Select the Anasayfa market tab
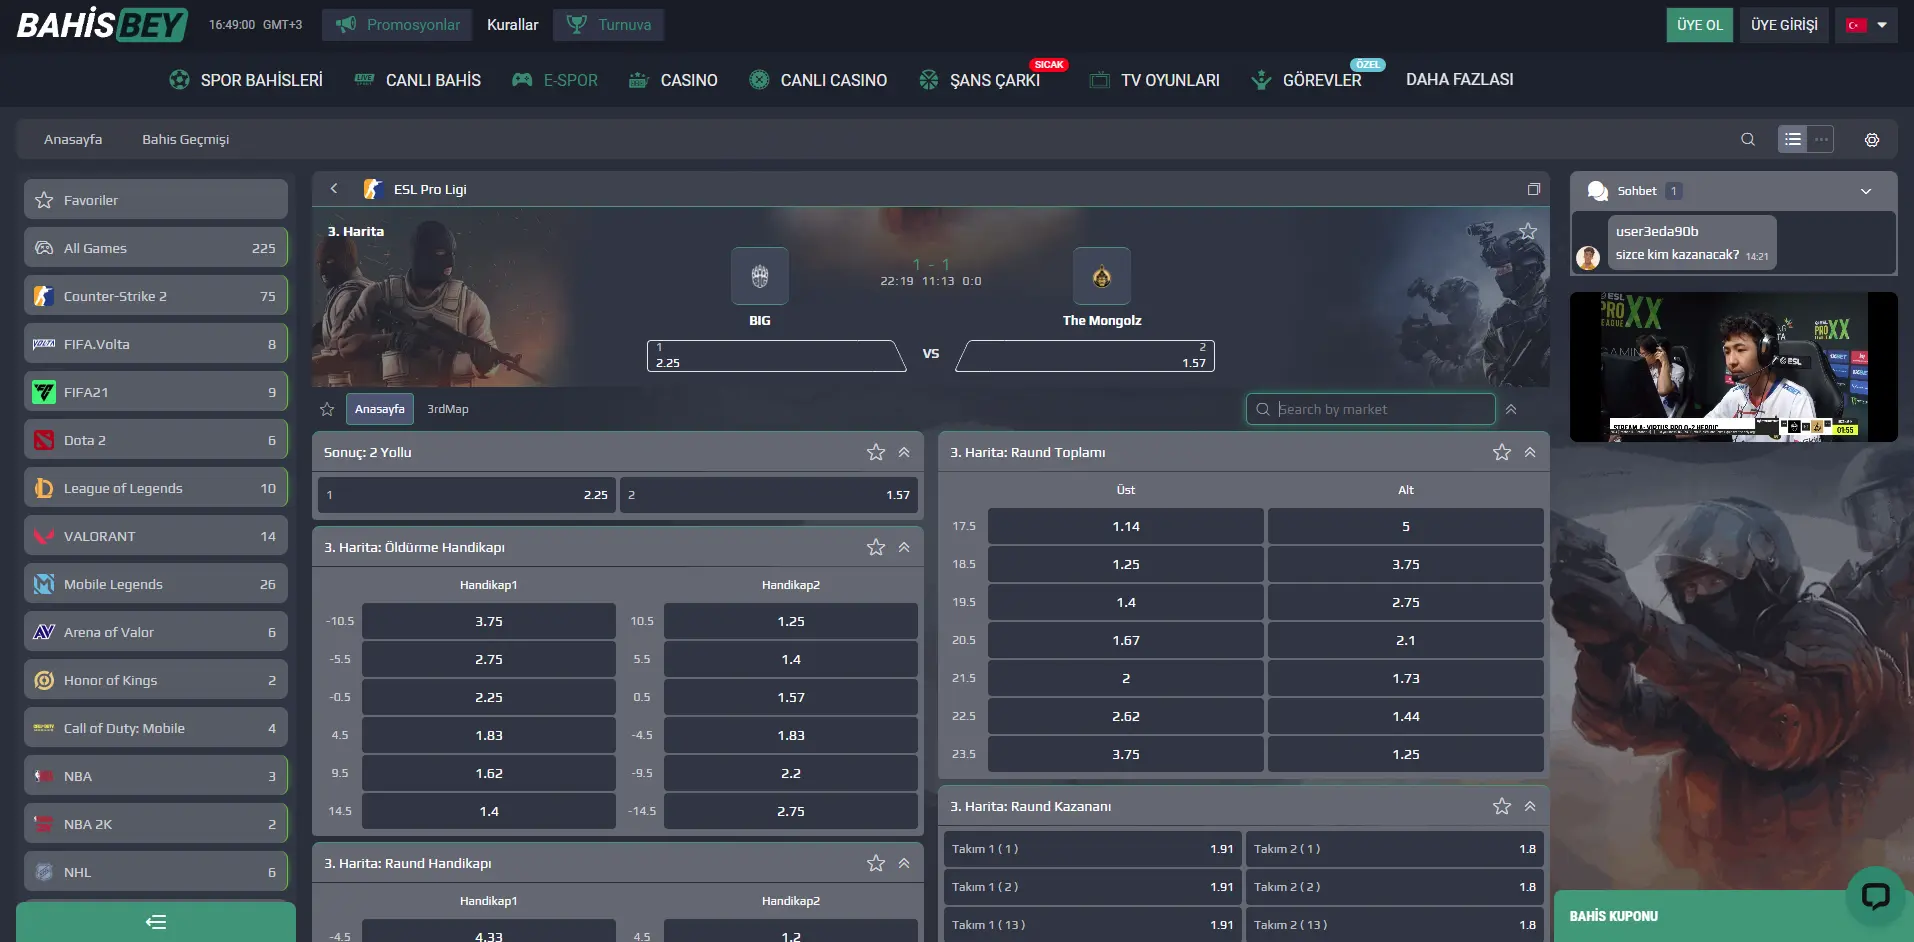1914x942 pixels. pyautogui.click(x=379, y=409)
